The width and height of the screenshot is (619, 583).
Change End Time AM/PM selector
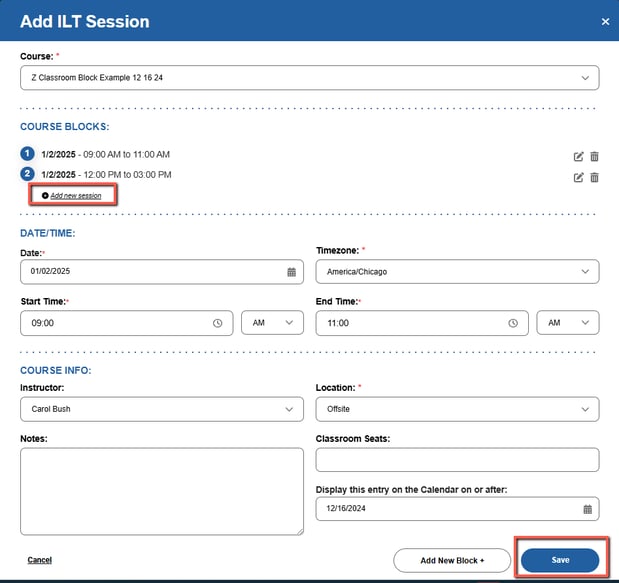567,323
